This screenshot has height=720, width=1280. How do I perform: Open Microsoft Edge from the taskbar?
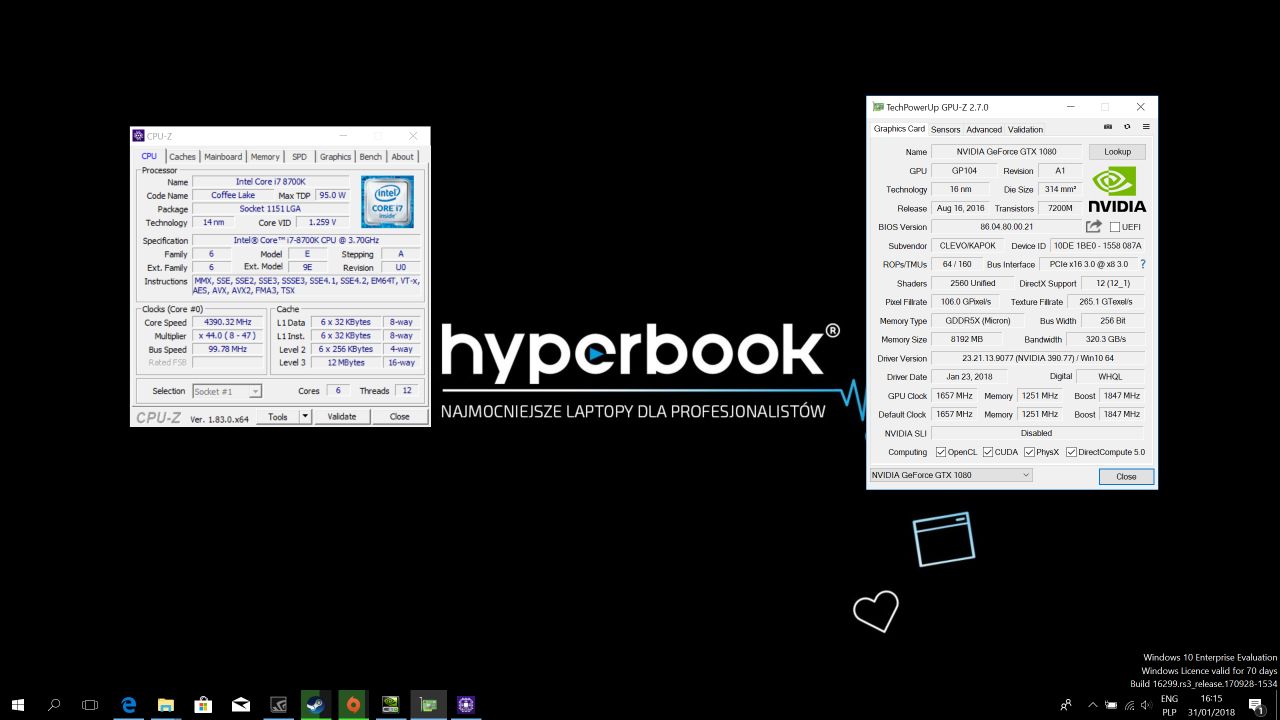coord(129,704)
